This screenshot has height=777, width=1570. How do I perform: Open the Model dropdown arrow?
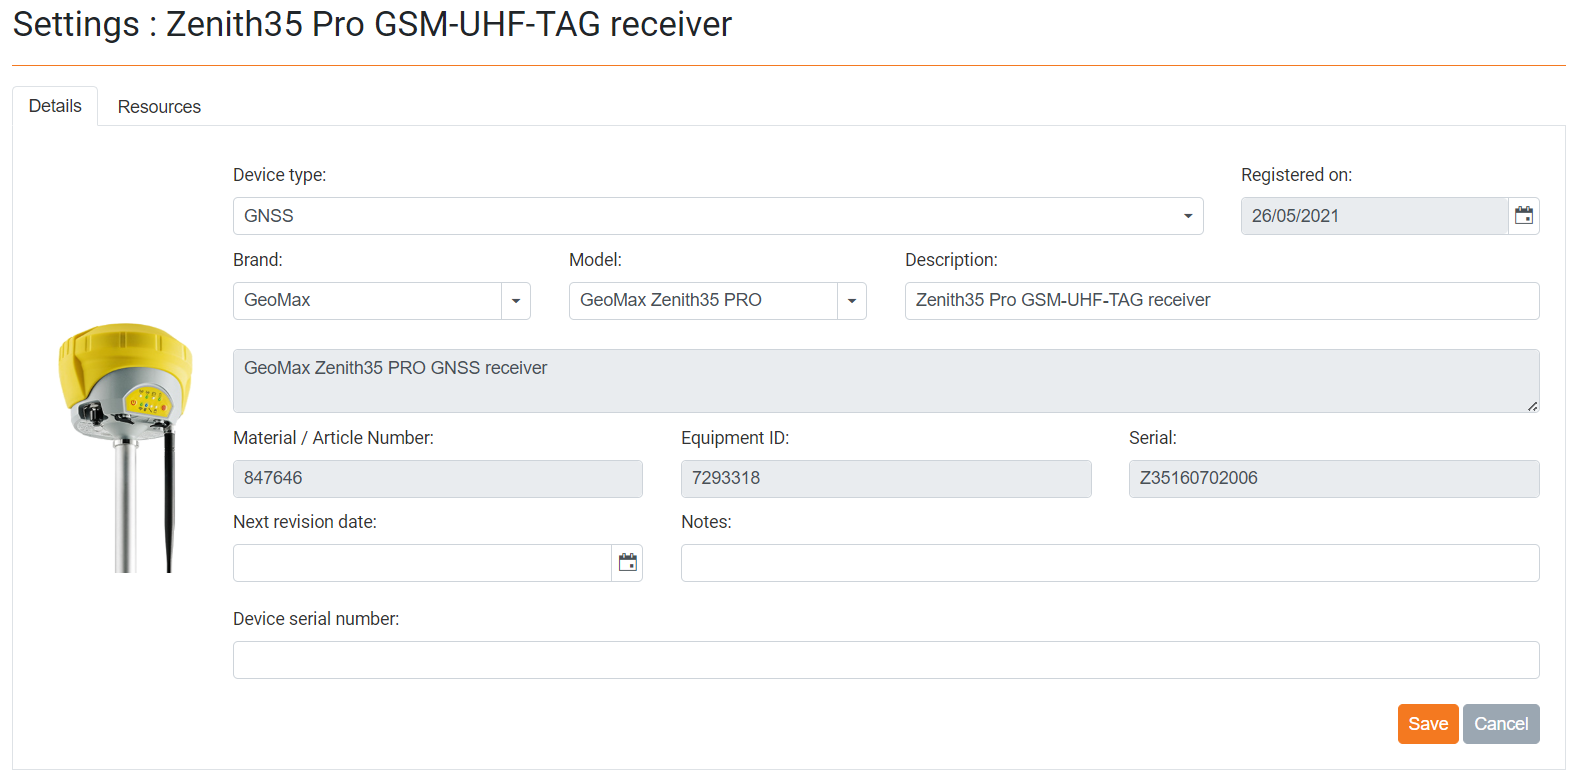click(852, 301)
